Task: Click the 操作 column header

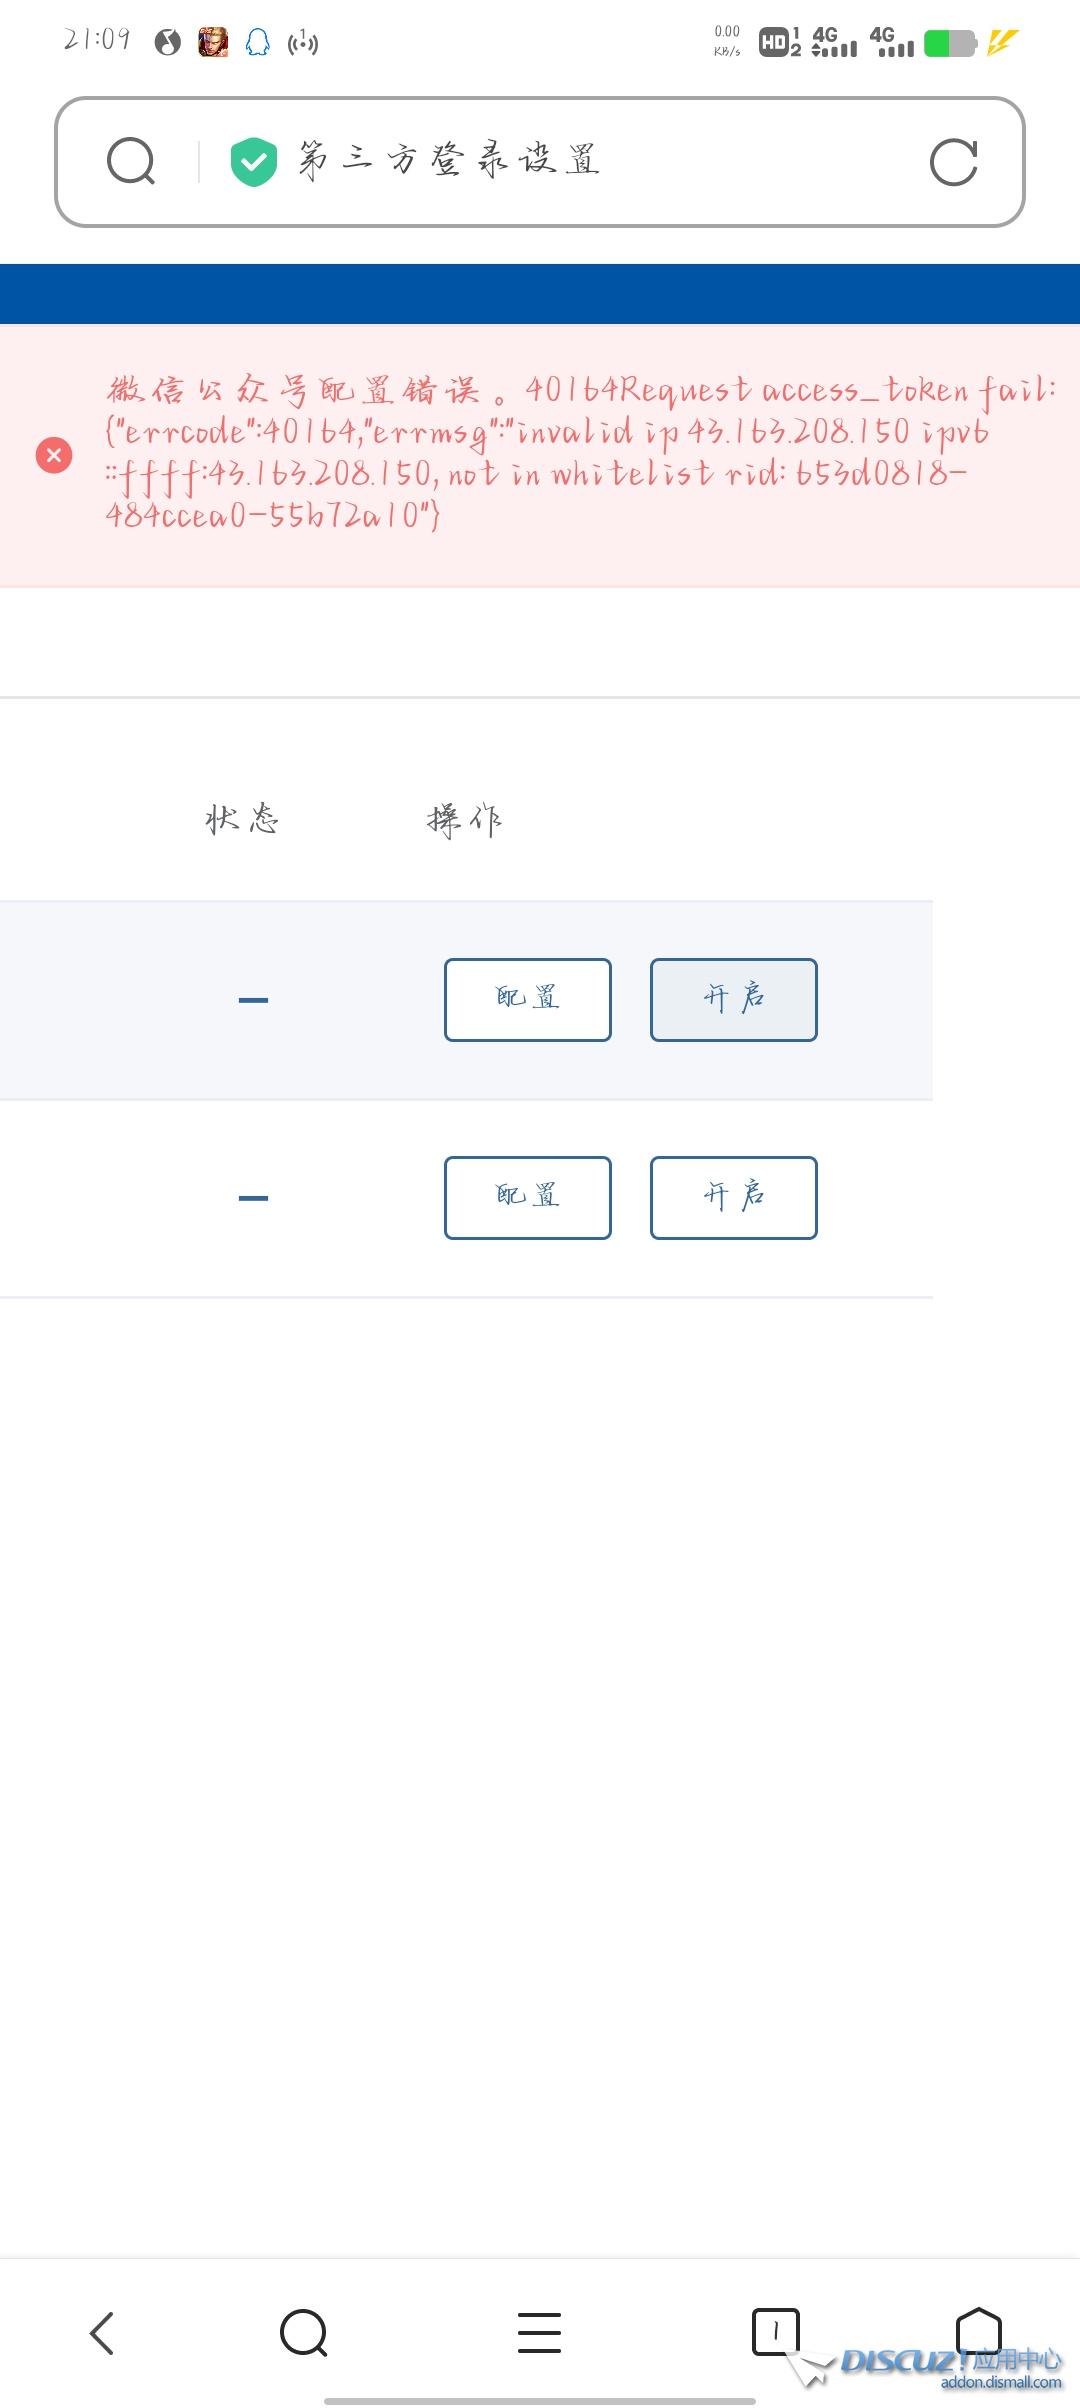Action: [x=464, y=820]
